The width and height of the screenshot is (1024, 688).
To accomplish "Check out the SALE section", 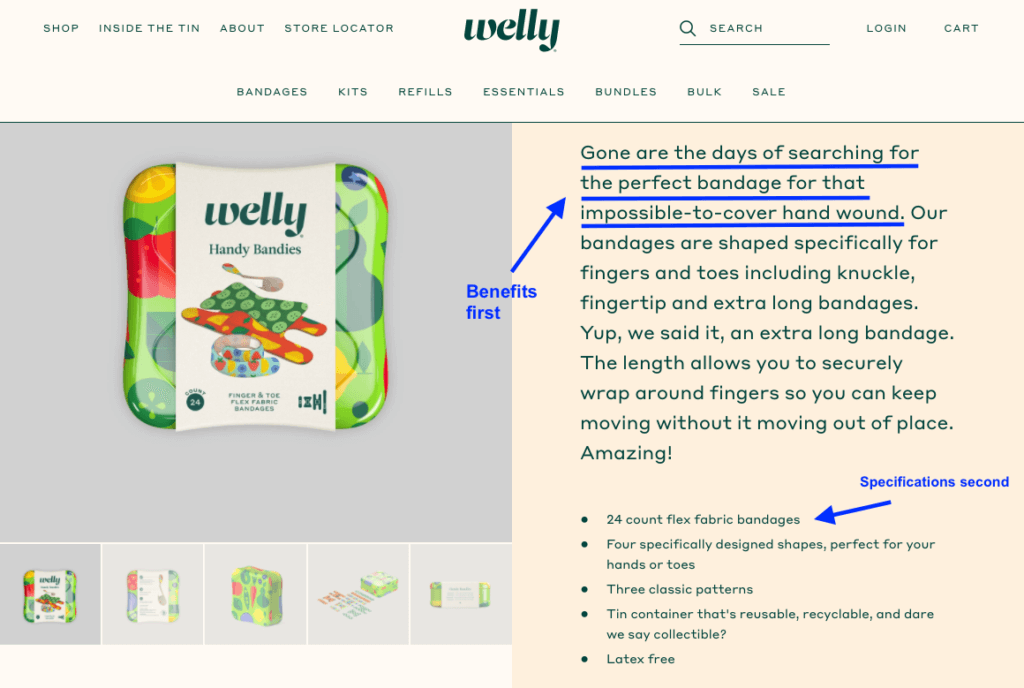I will [x=769, y=91].
